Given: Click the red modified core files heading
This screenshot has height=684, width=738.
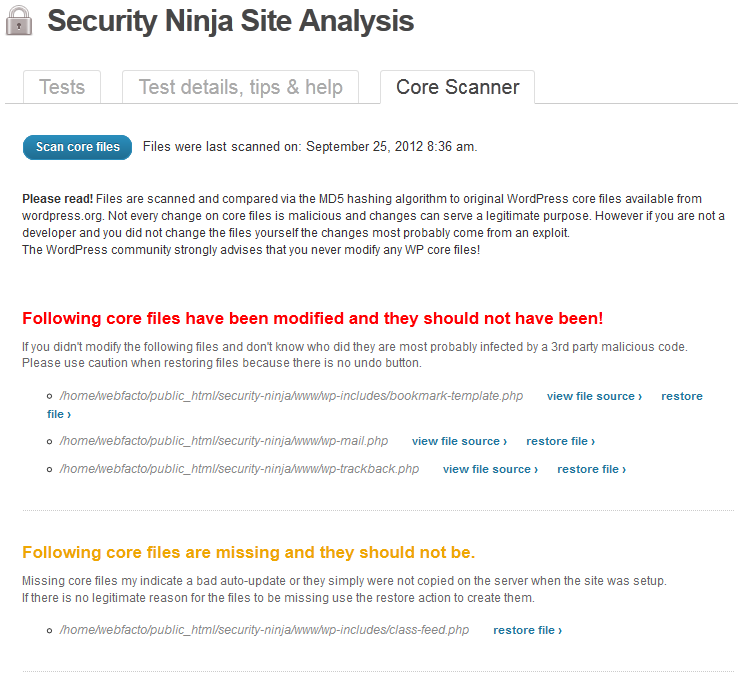Looking at the screenshot, I should click(313, 319).
